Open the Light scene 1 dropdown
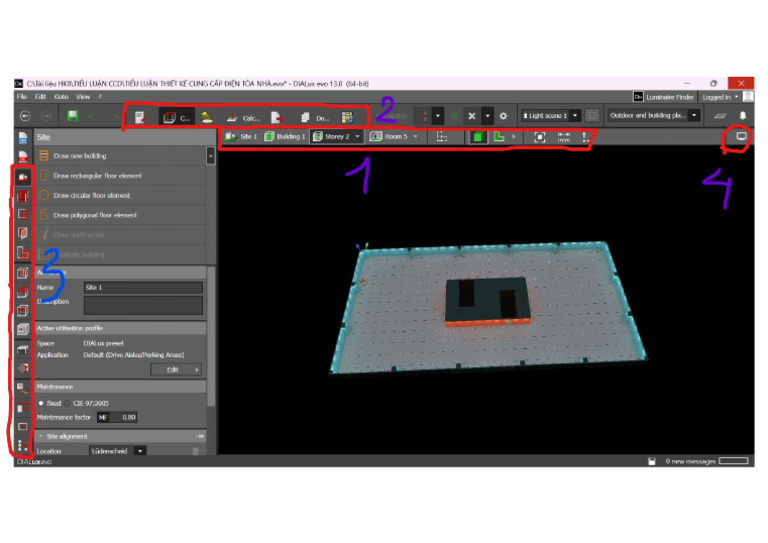This screenshot has height=543, width=768. pos(550,116)
